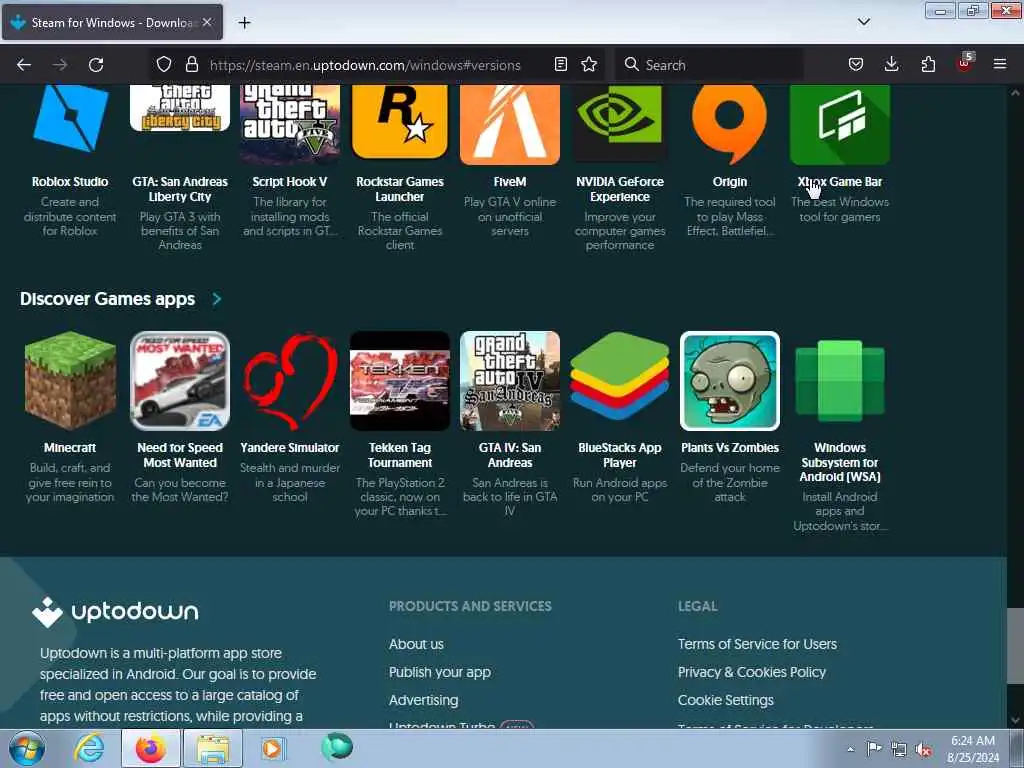Switch to Firefox in the taskbar
This screenshot has width=1024, height=768.
pos(150,748)
